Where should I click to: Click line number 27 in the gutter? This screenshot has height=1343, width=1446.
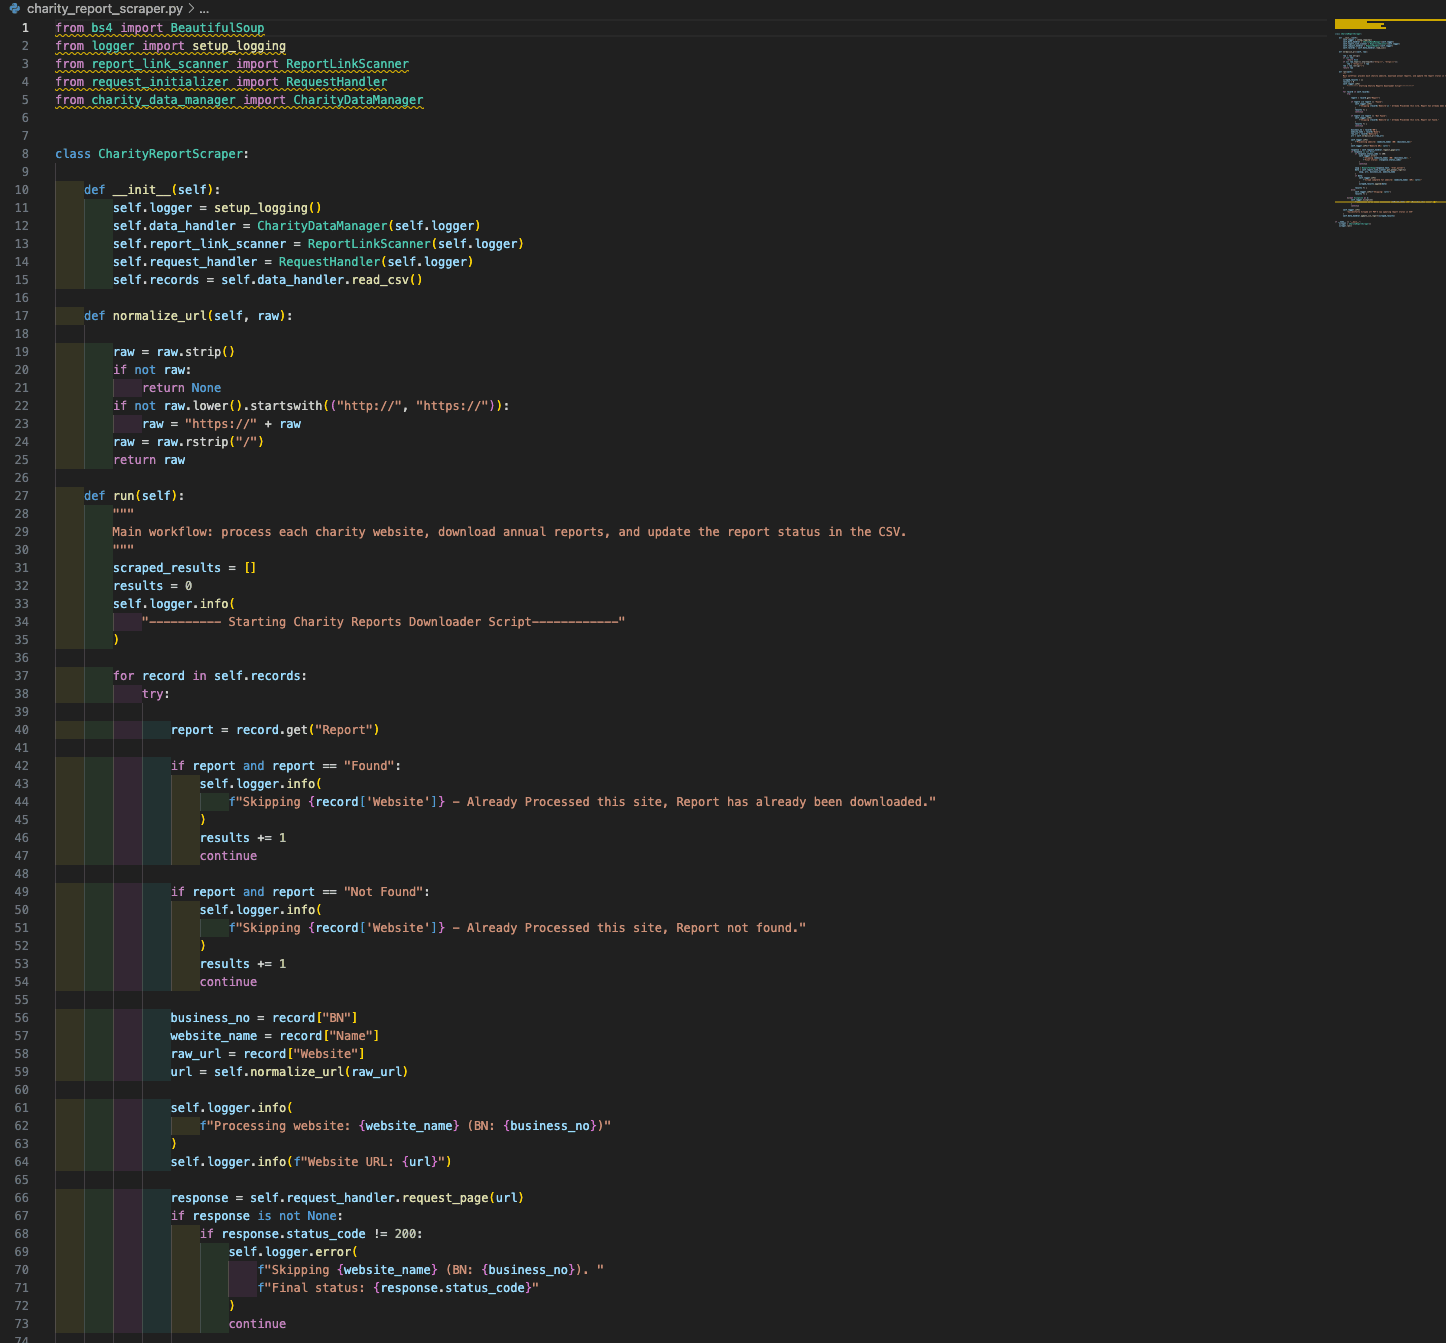(x=22, y=496)
